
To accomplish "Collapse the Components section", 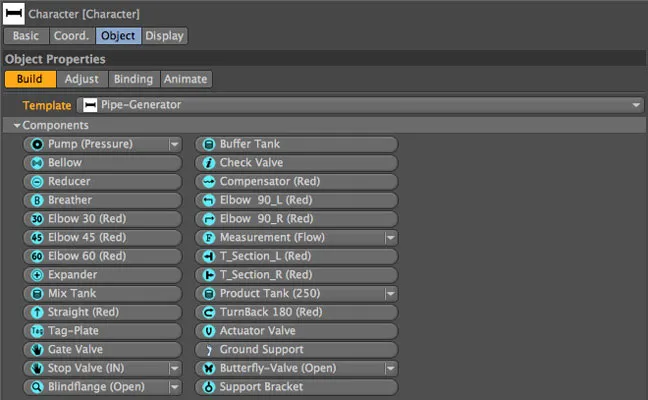I will pos(17,126).
